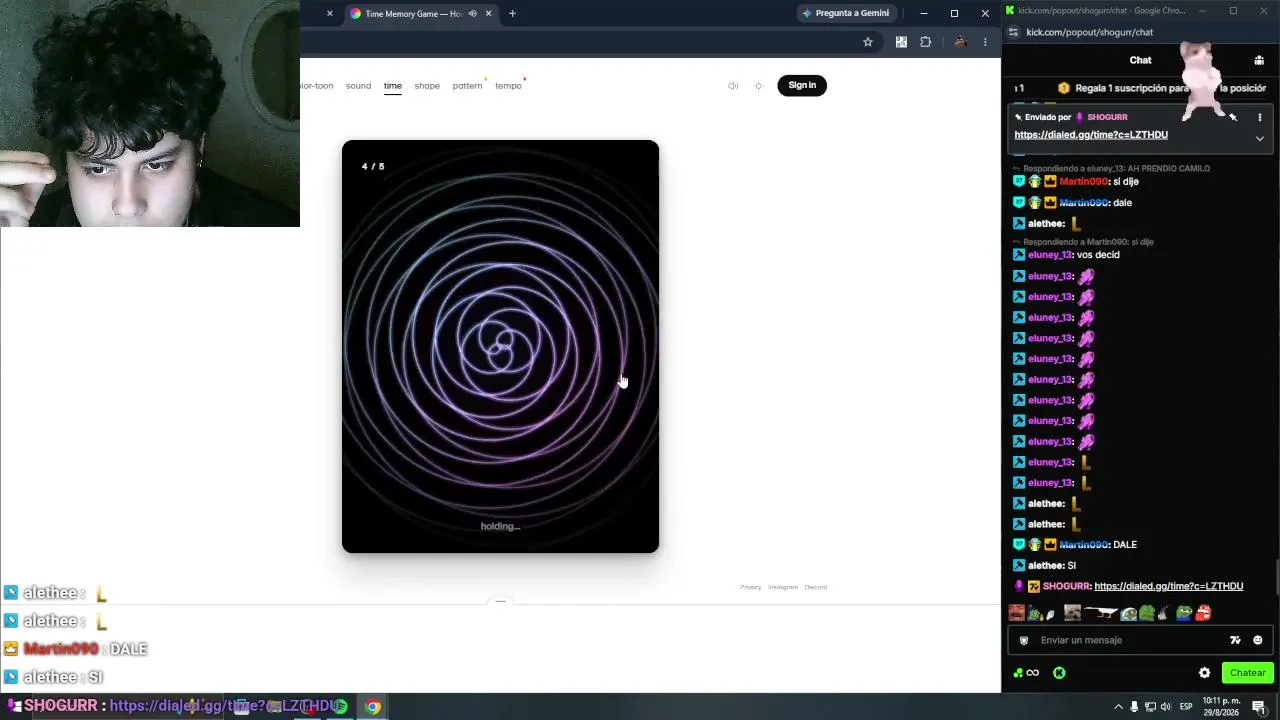Open pinned message three-dot options
Screen dimensions: 1280x720
[x=1259, y=118]
